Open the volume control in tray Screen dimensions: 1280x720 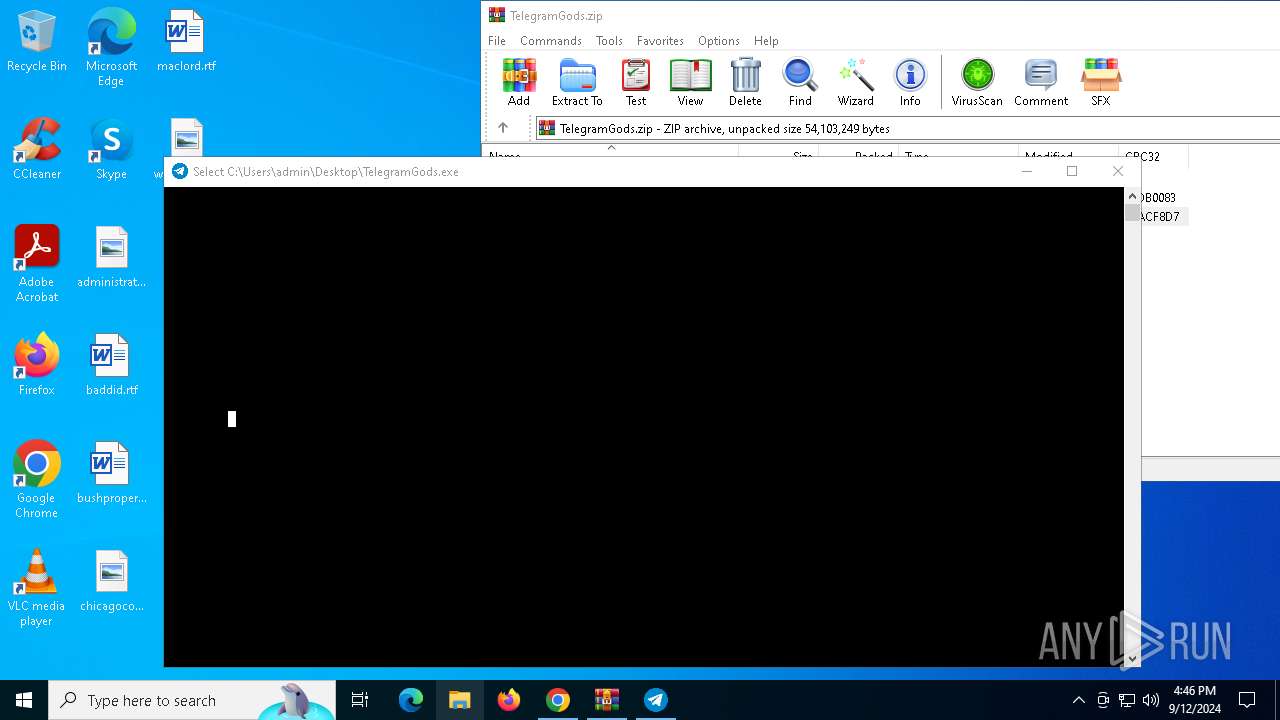[x=1151, y=700]
